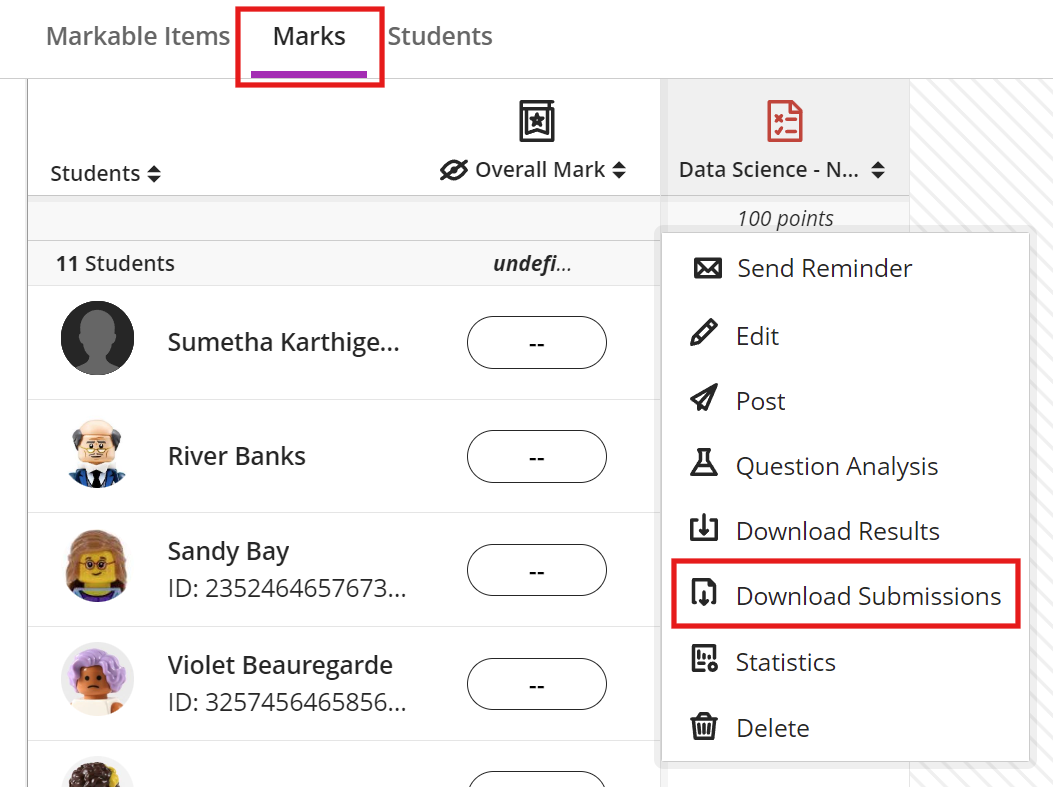This screenshot has width=1053, height=787.
Task: Click the Delete trash can icon
Action: click(x=704, y=726)
